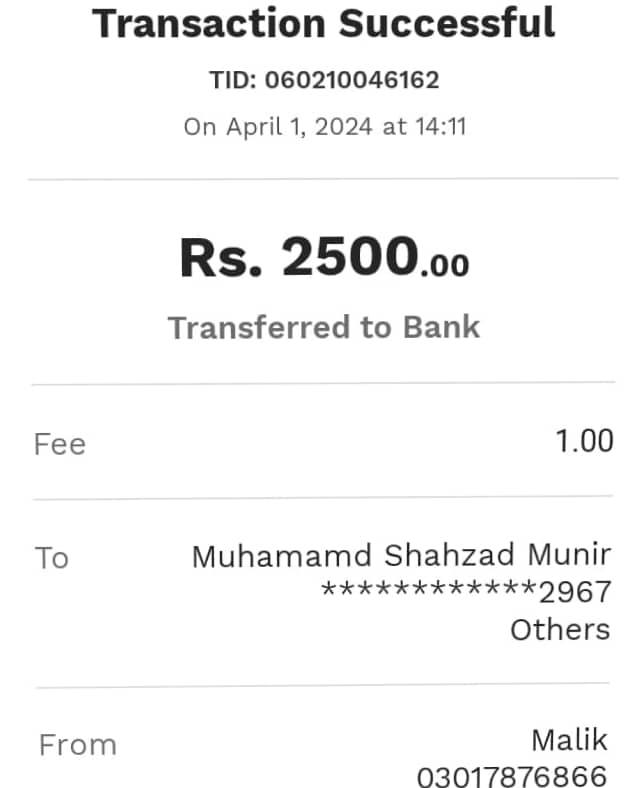Select the TID number 060210046162

pos(352,79)
